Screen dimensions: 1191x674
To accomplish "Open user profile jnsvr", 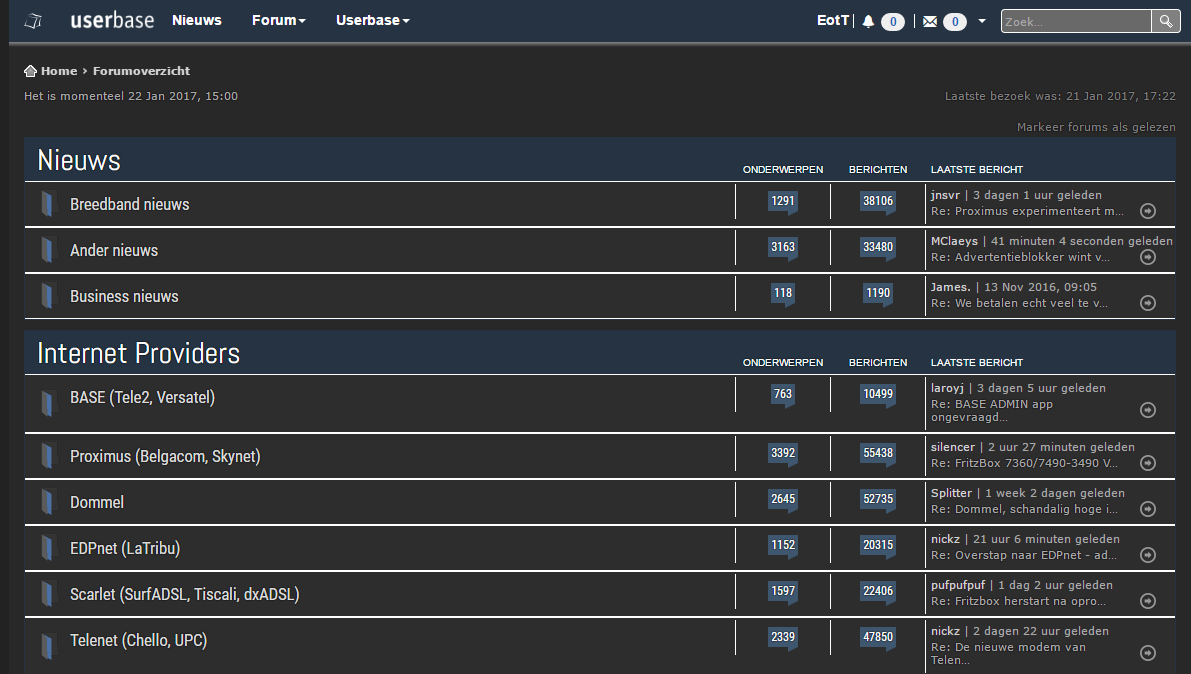I will coord(946,195).
